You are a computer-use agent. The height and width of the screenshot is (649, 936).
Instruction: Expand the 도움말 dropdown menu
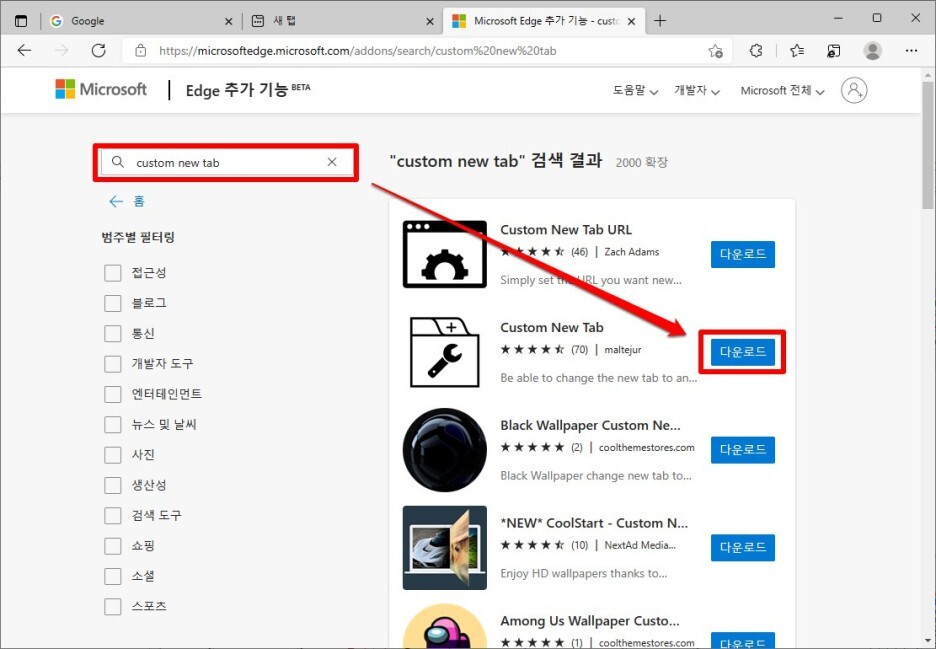(x=635, y=91)
